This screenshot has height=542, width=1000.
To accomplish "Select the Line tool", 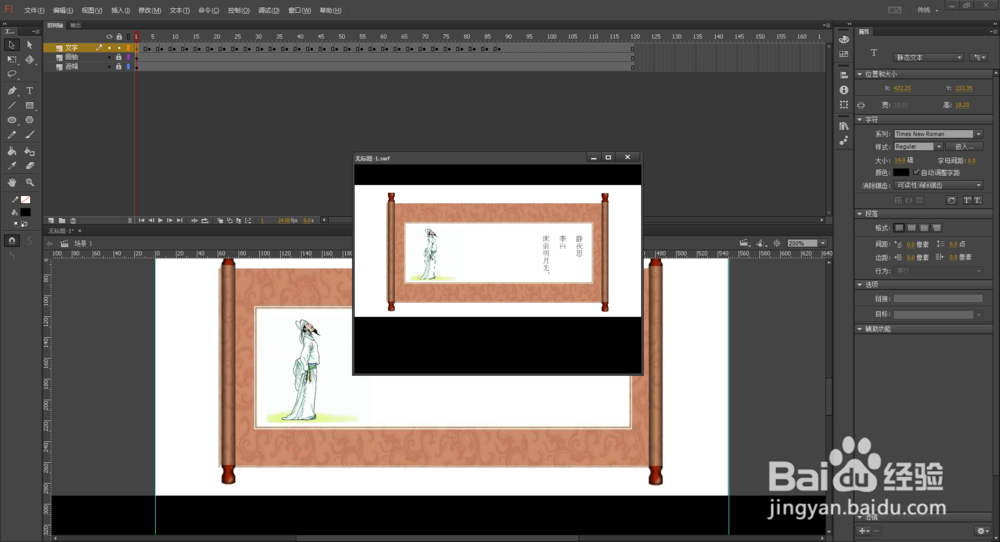I will tap(11, 105).
